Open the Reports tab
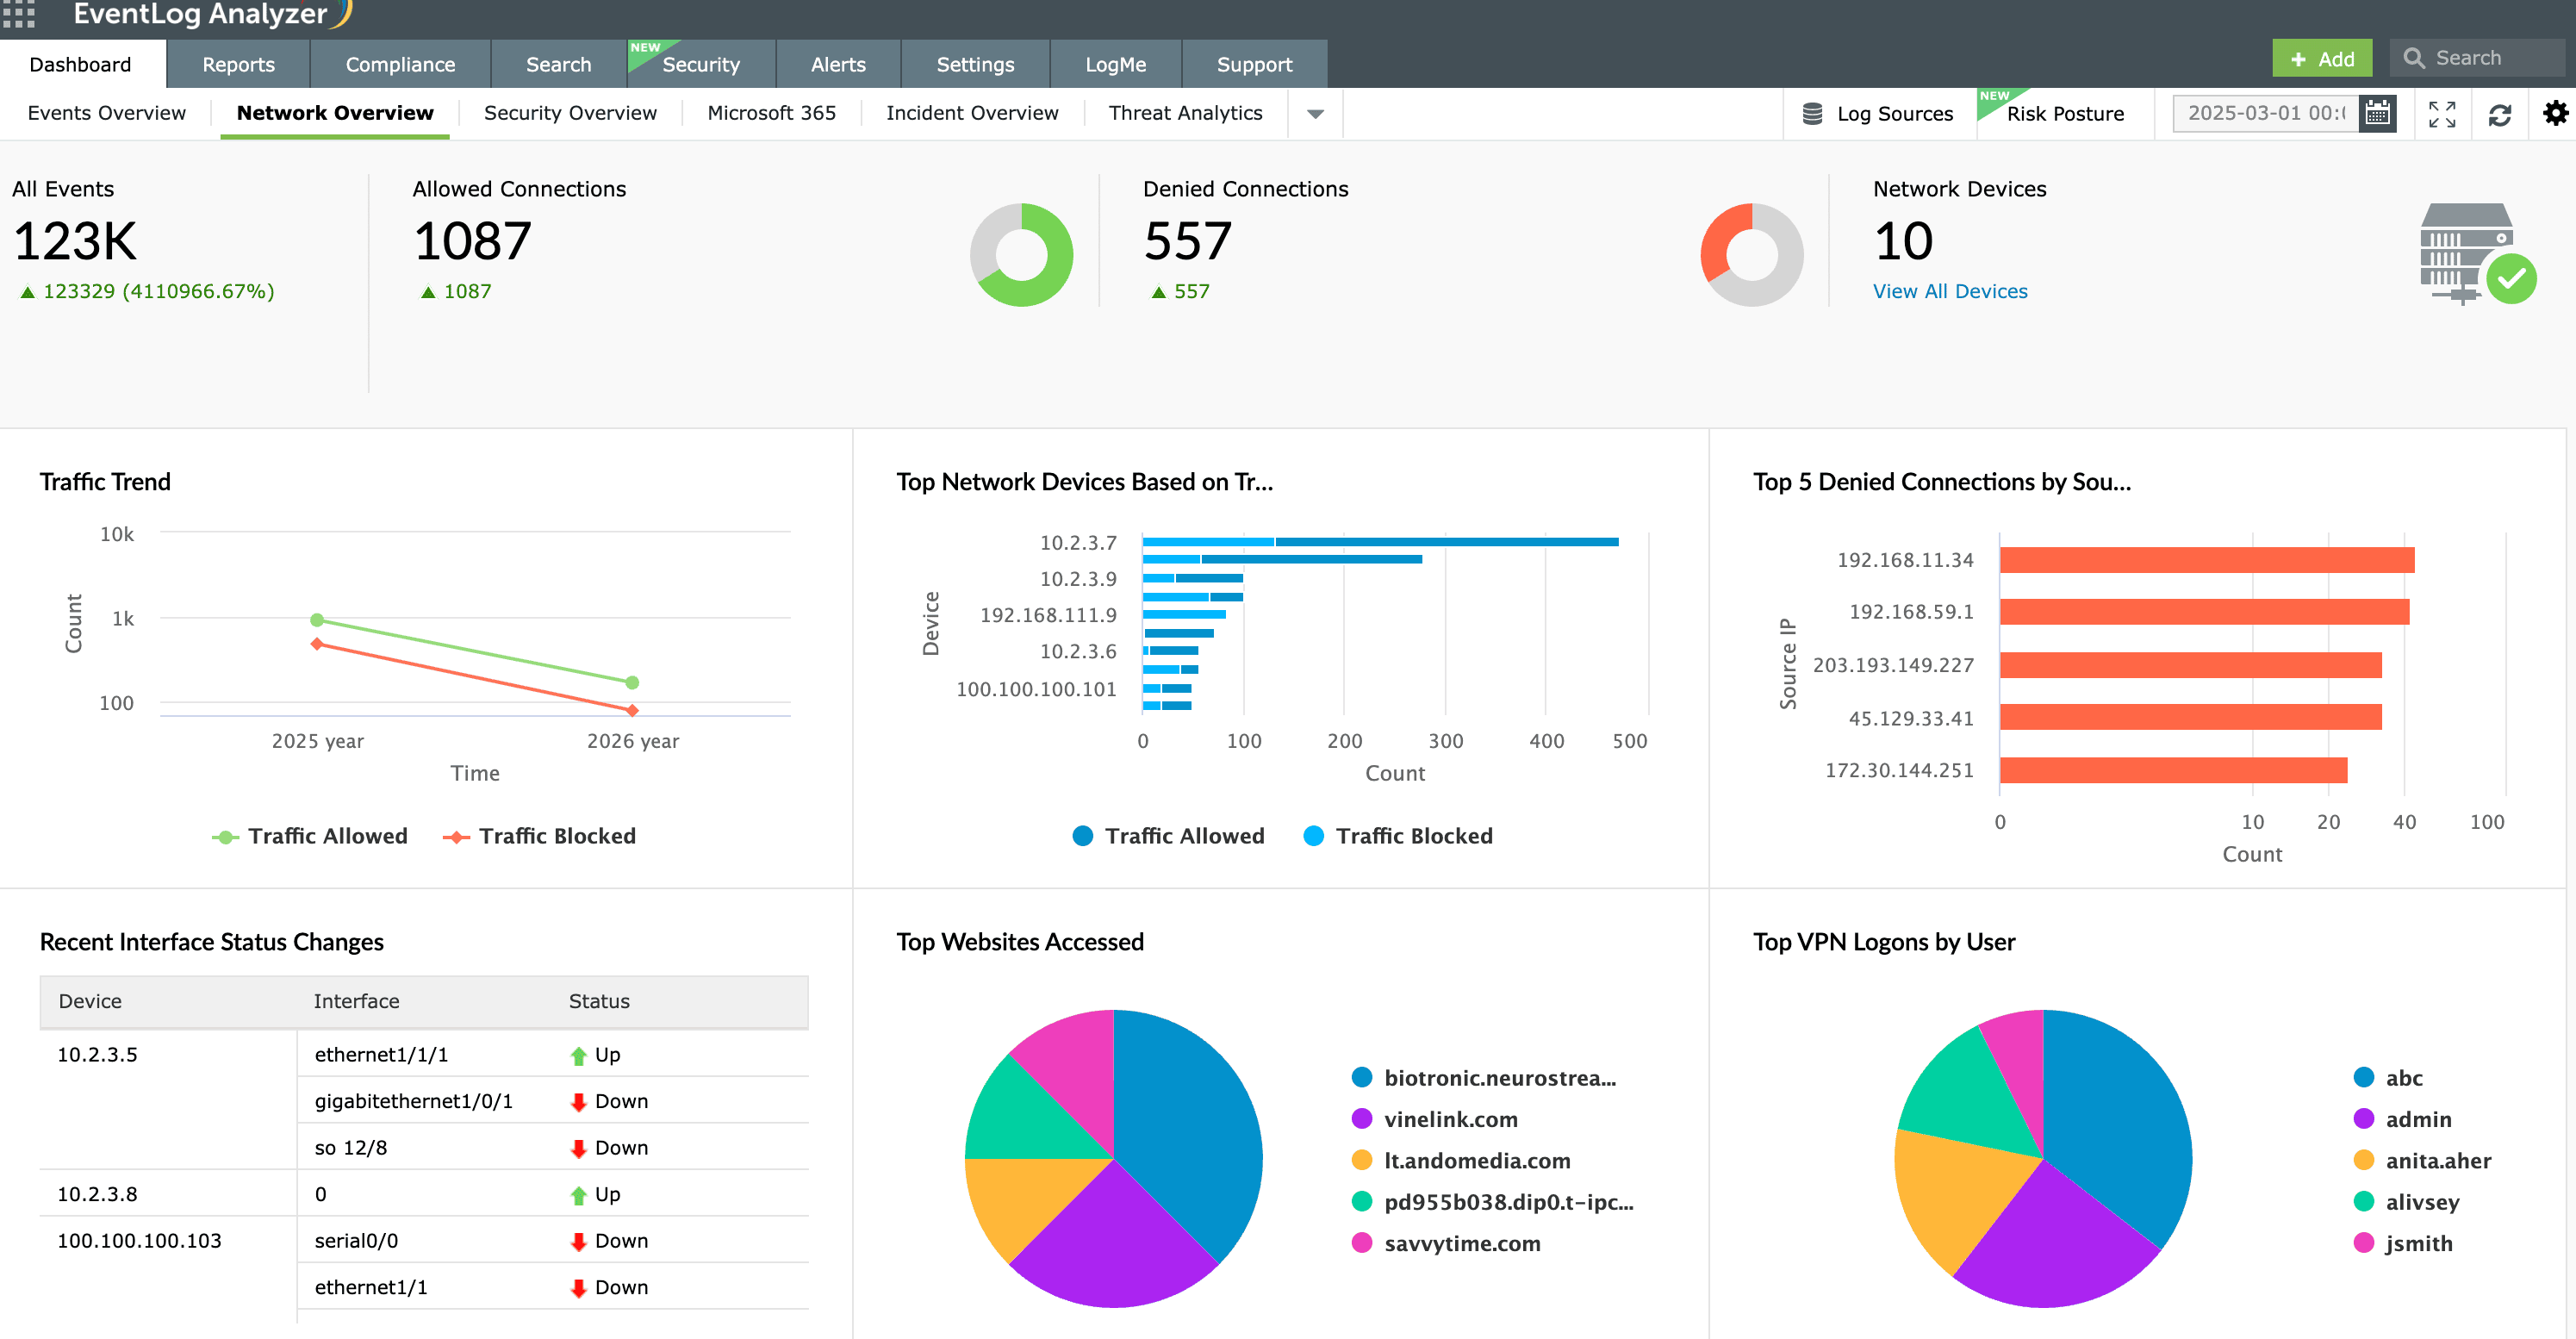 coord(238,64)
